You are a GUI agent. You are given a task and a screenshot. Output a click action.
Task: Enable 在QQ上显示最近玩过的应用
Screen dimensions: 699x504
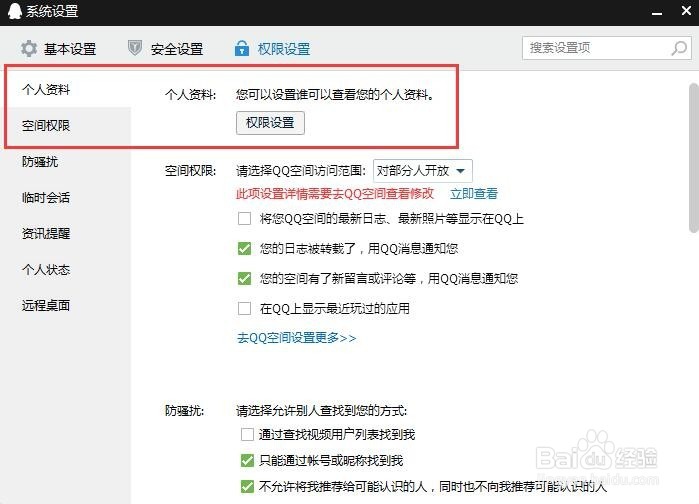tap(244, 308)
